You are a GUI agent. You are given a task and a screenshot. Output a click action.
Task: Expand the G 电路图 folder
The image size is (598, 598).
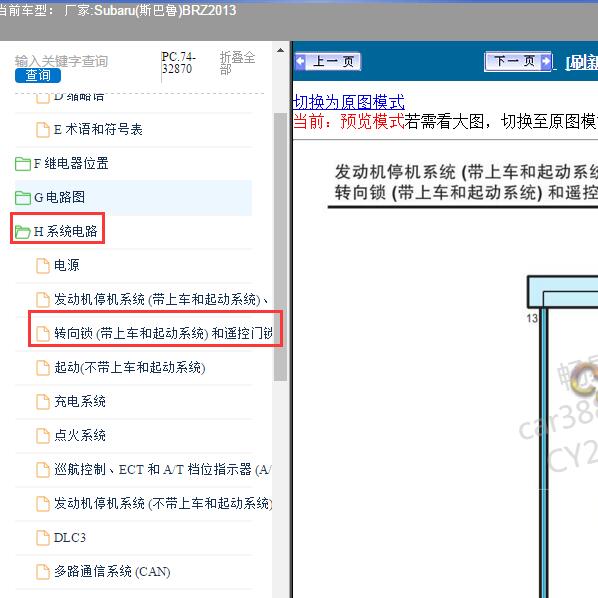pyautogui.click(x=59, y=198)
